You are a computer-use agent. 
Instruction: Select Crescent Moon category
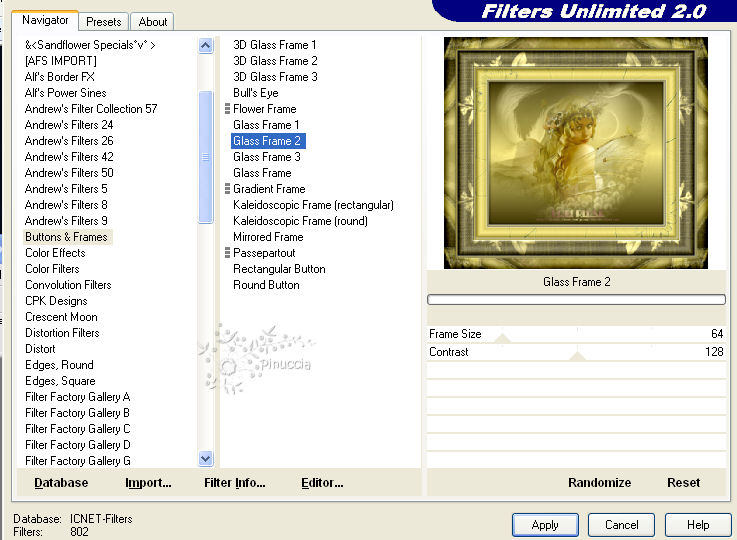(x=62, y=317)
